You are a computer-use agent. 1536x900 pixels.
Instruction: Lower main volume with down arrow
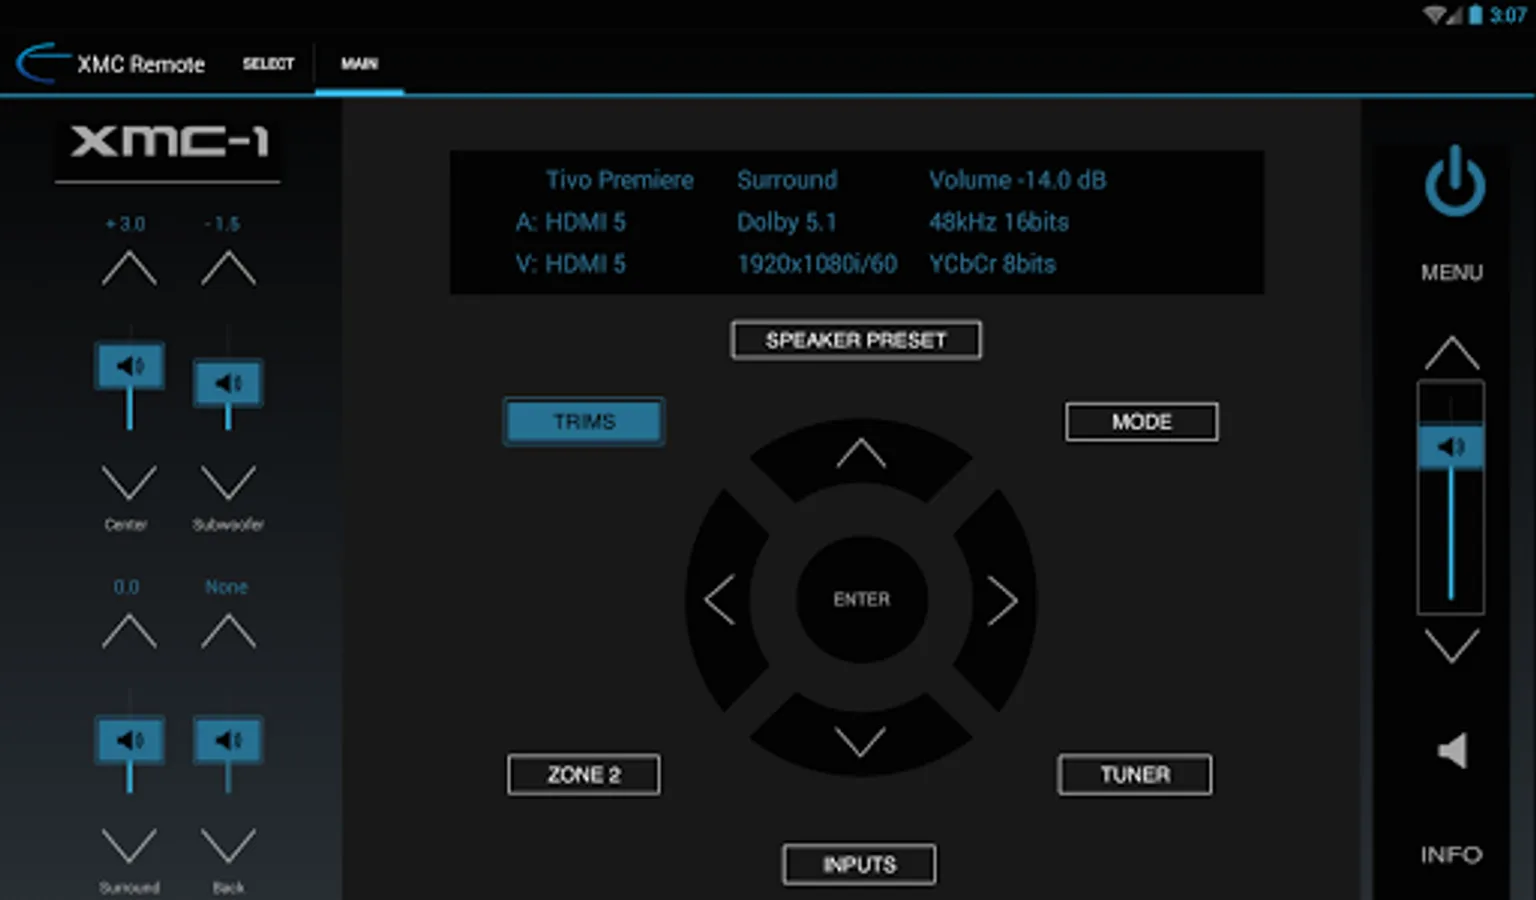pyautogui.click(x=1451, y=646)
